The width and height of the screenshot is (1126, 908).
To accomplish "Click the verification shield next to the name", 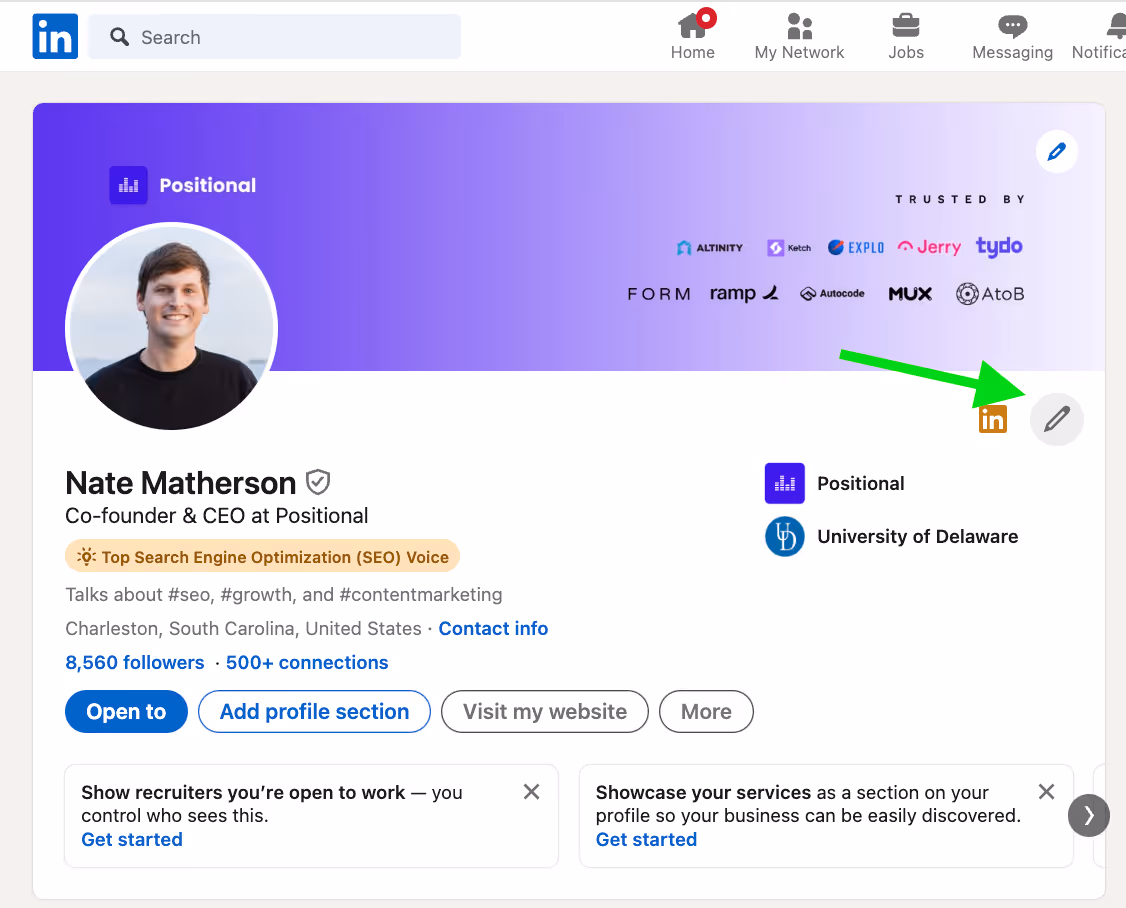I will pos(317,482).
